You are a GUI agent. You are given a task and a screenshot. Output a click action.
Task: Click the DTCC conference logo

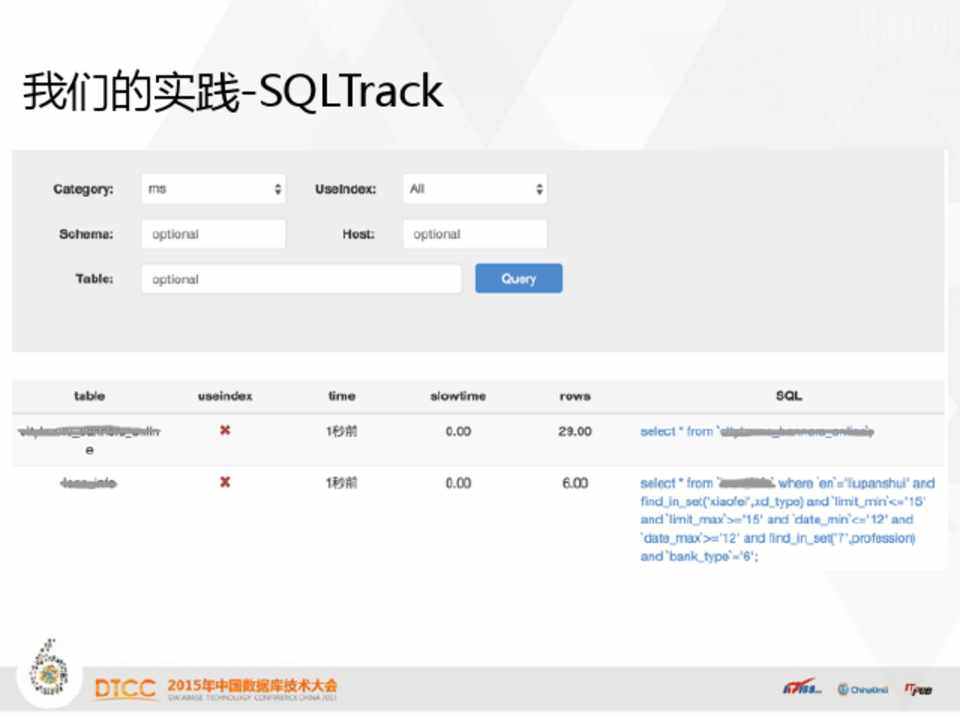[x=125, y=688]
